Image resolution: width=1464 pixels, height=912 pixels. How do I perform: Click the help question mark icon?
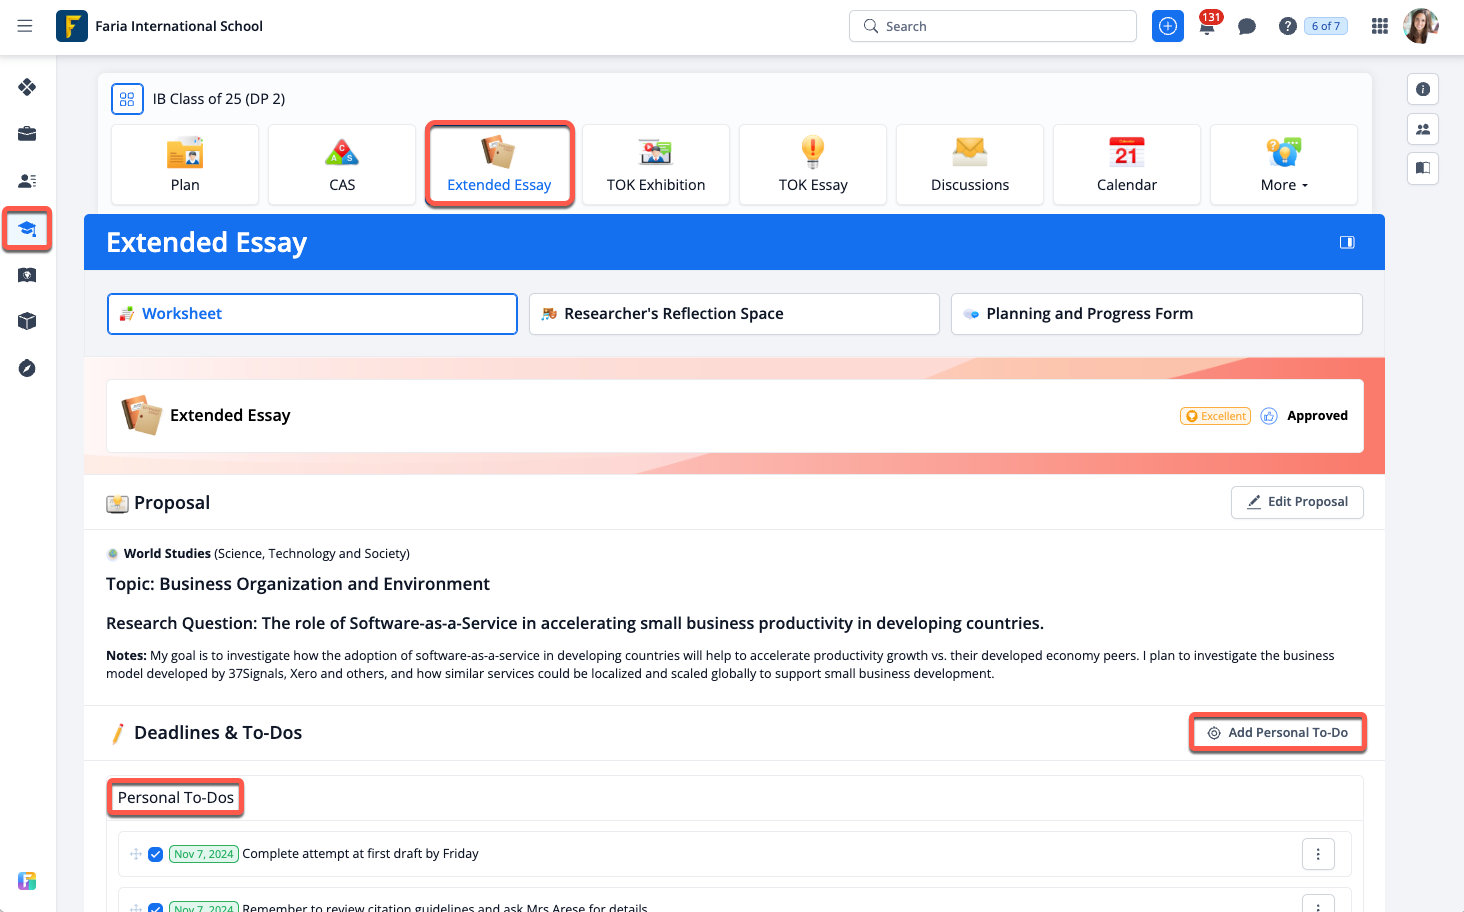[x=1287, y=26]
